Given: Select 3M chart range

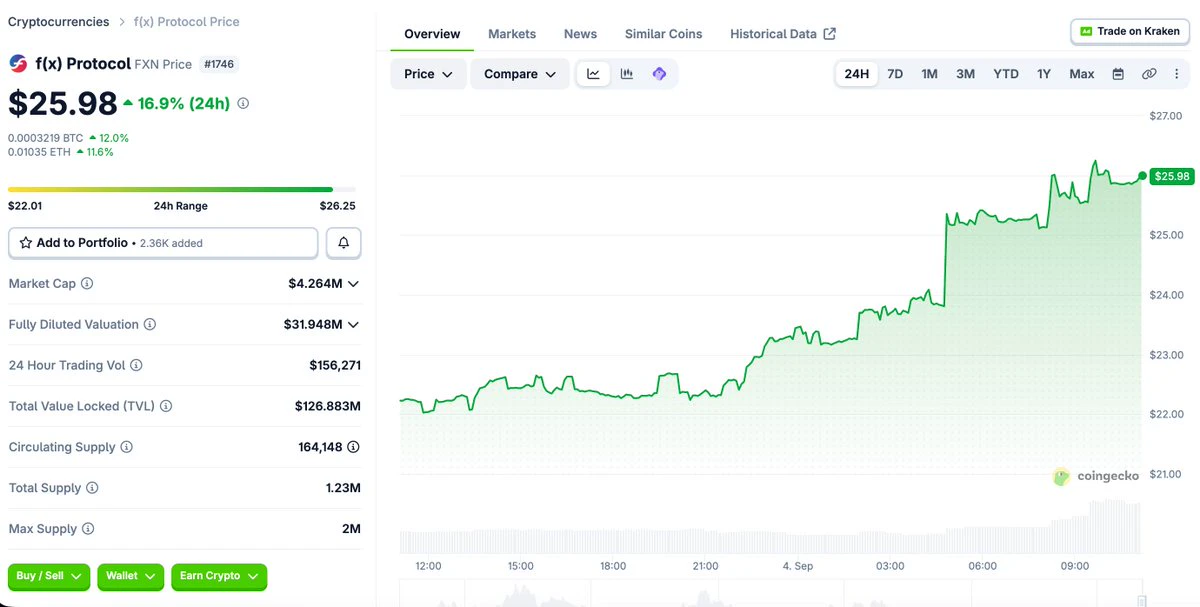Looking at the screenshot, I should tap(965, 74).
